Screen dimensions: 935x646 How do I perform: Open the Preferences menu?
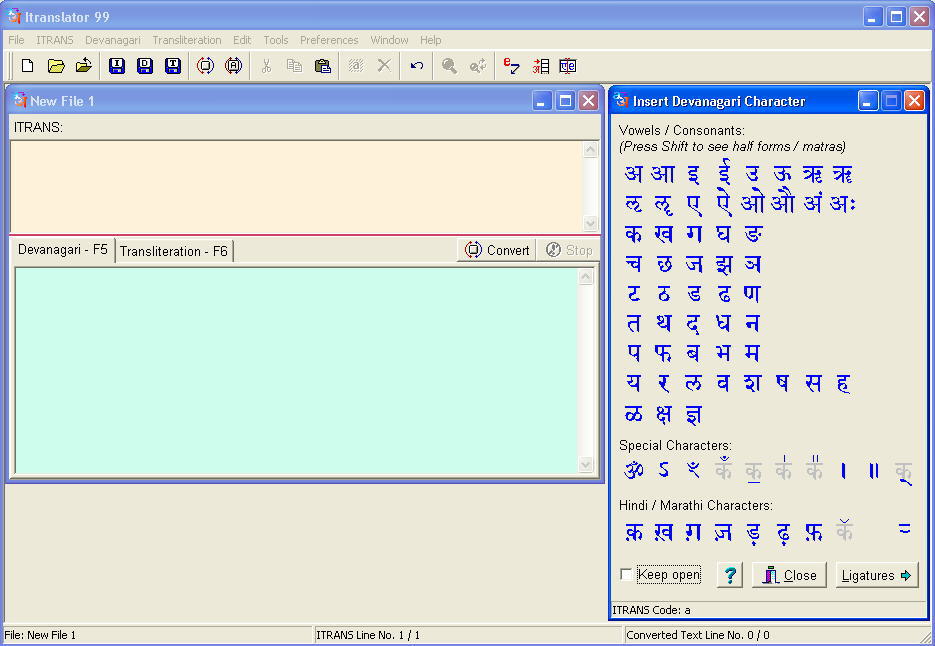coord(329,40)
